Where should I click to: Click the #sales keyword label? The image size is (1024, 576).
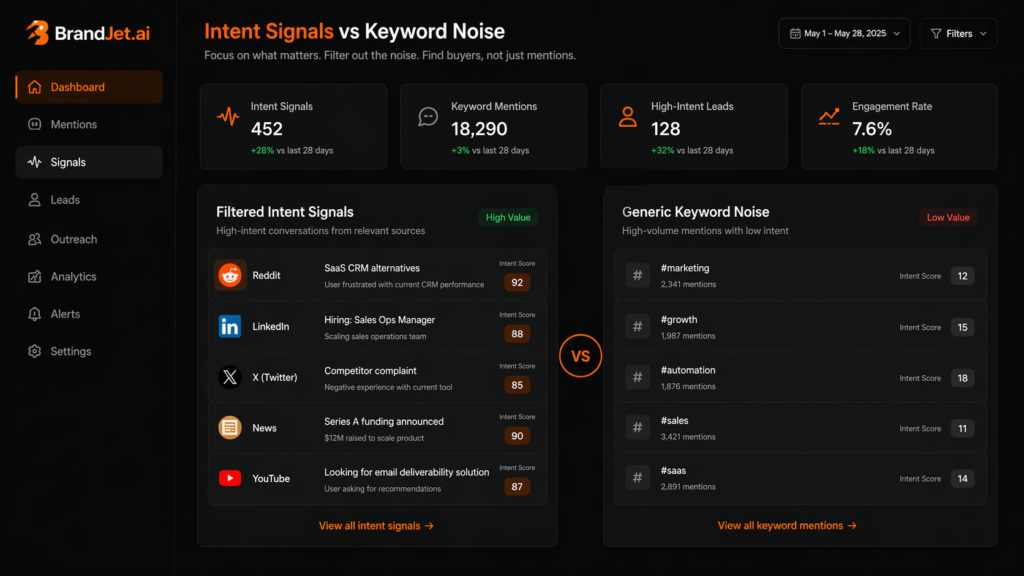coord(675,421)
